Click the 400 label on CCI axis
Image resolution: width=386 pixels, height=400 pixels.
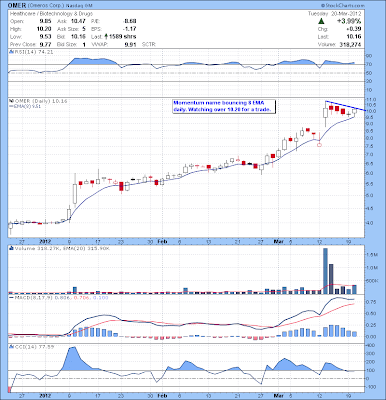tap(372, 346)
